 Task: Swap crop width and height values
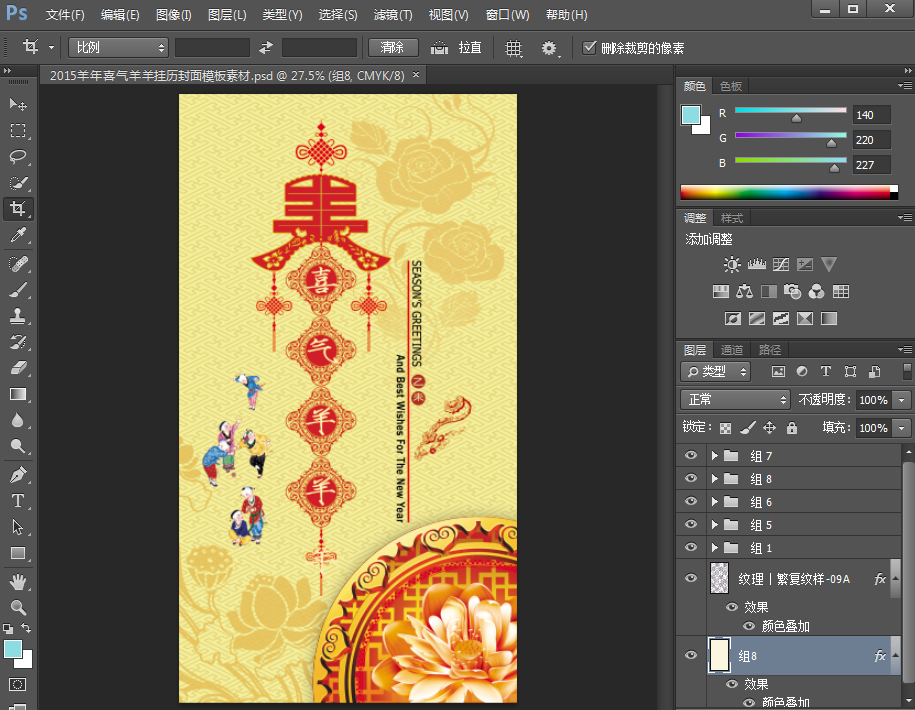[266, 48]
